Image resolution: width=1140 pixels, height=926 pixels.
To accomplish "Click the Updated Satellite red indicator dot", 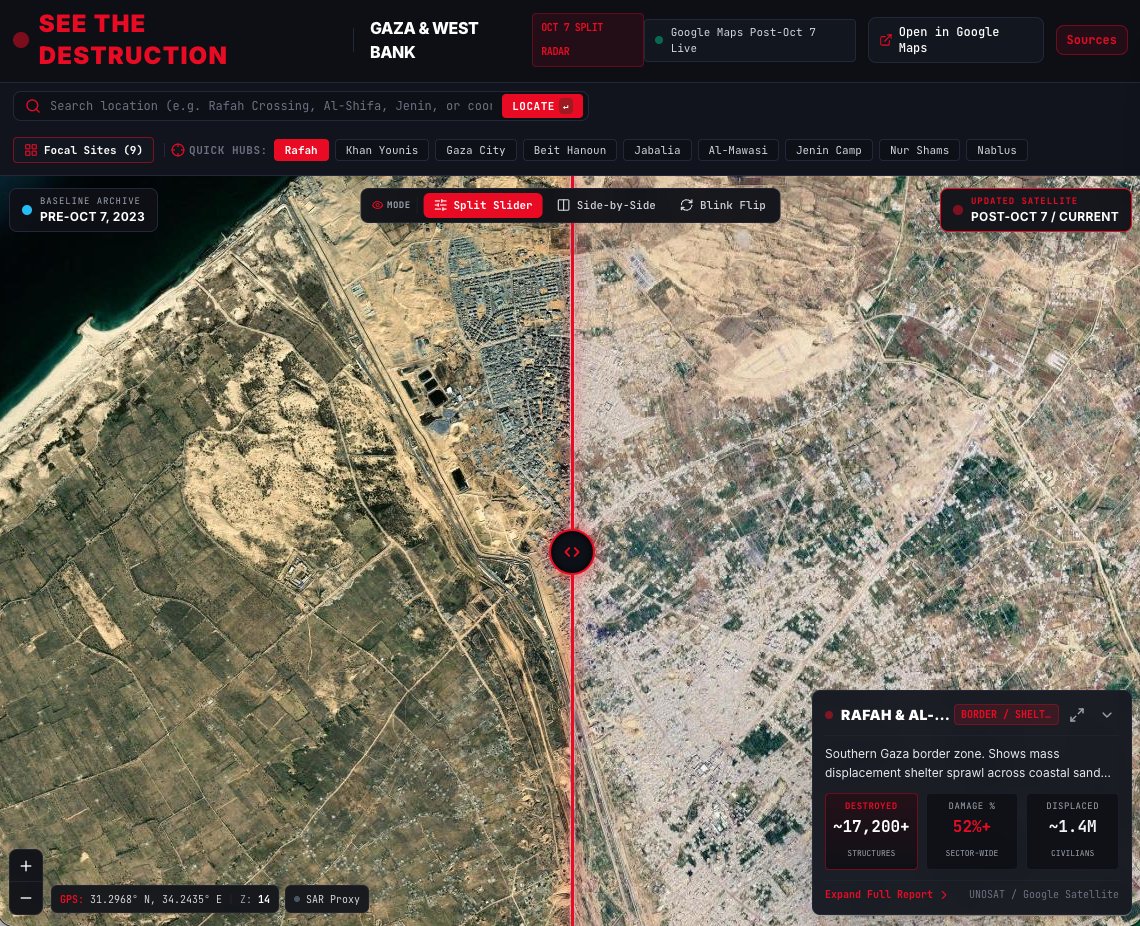I will pos(958,210).
